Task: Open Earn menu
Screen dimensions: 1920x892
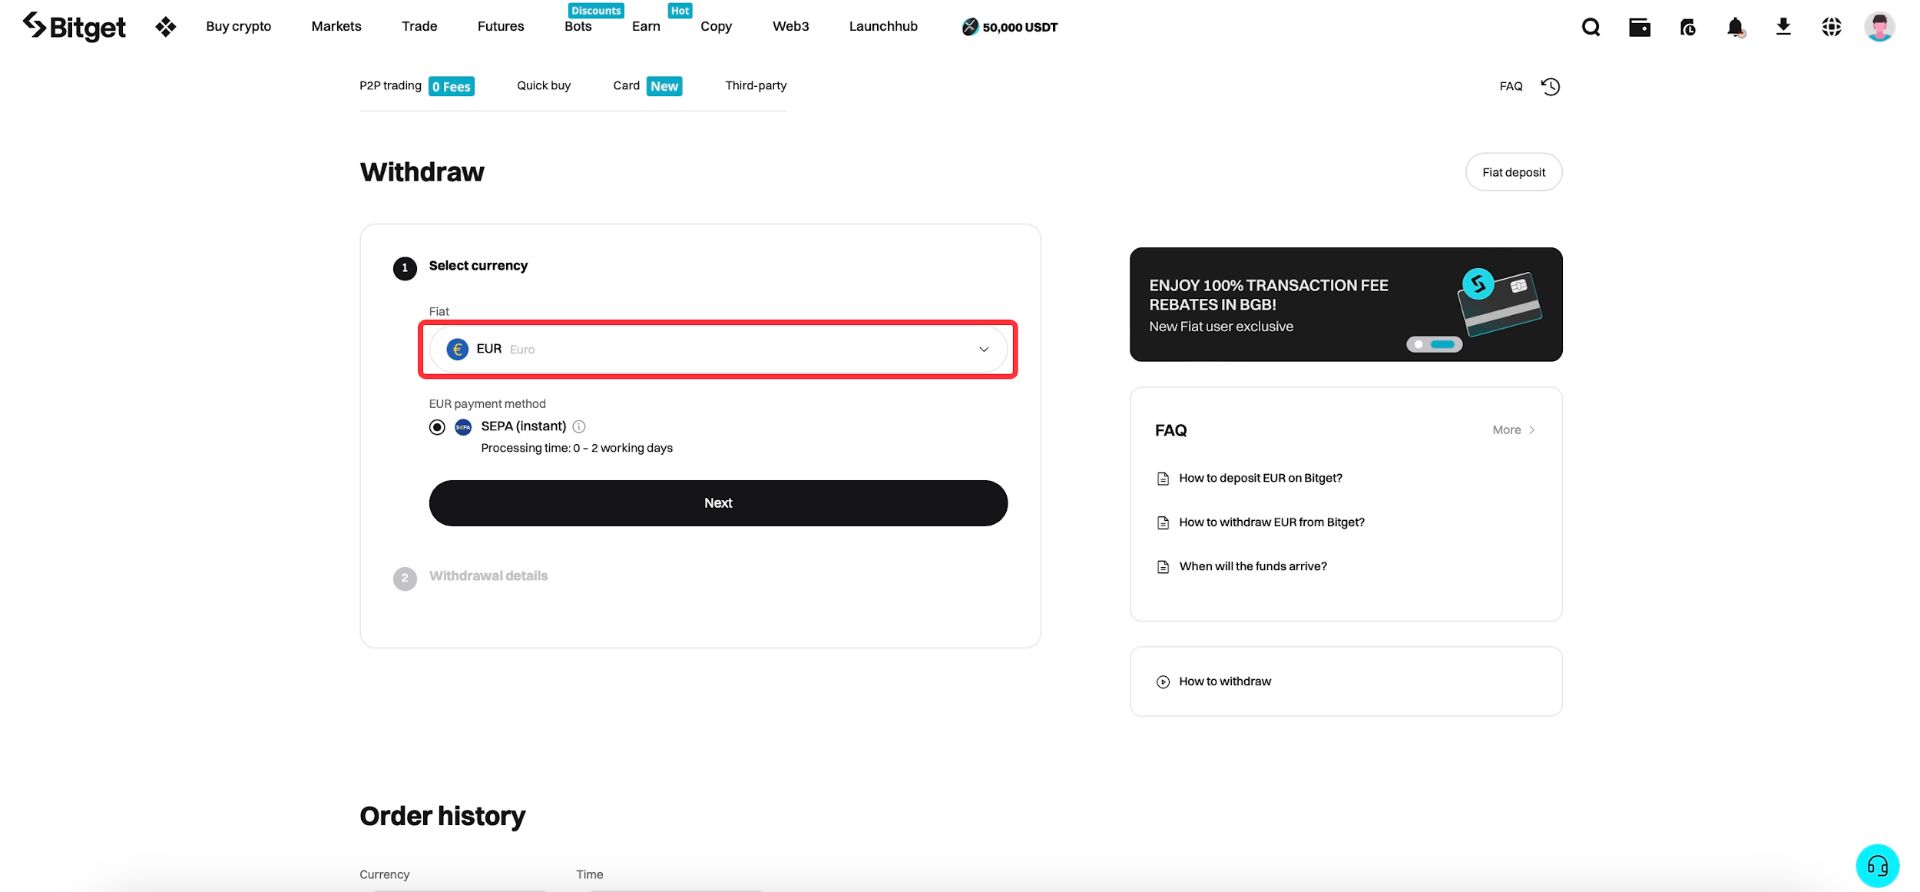Action: coord(646,27)
